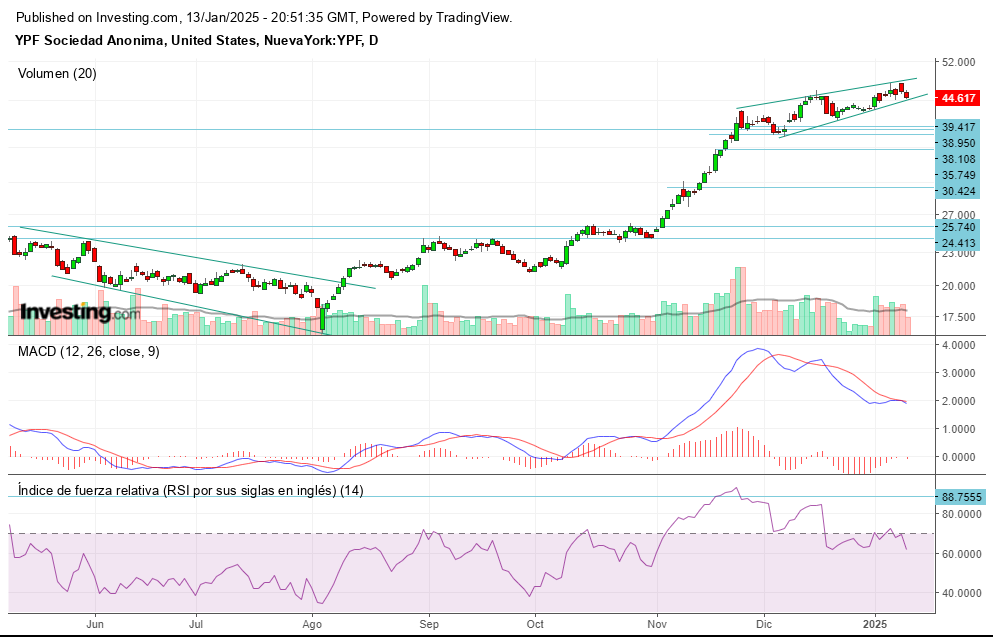Click the 20.000 price axis label
Viewport: 993px width, 637px height.
(958, 286)
